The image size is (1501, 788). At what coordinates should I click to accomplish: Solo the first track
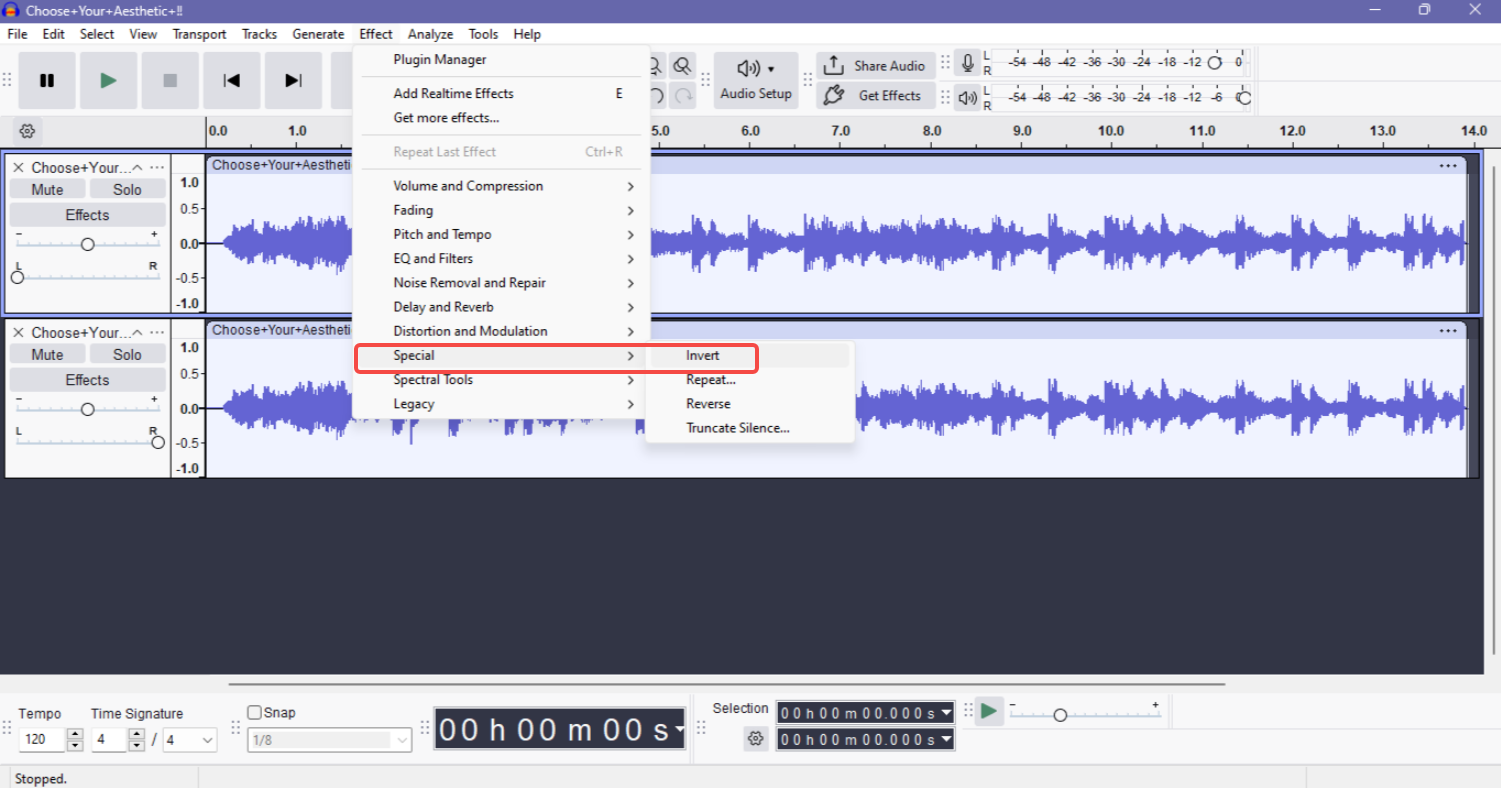click(127, 190)
